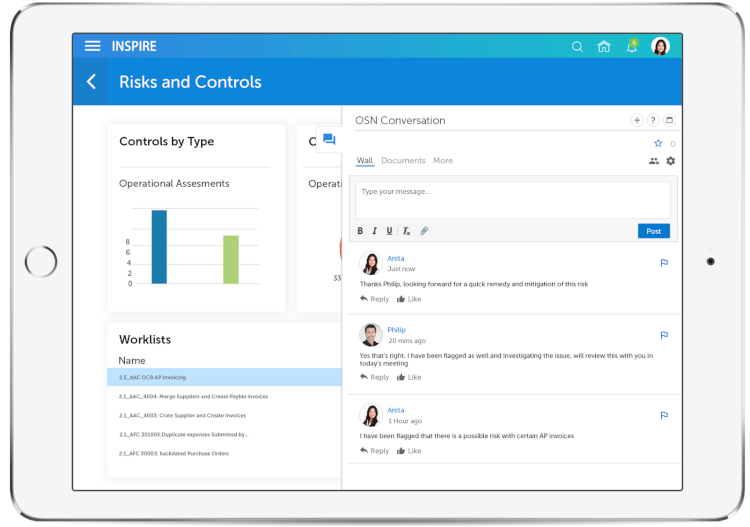The image size is (750, 527).
Task: Open notifications bell with green badge
Action: click(x=632, y=46)
